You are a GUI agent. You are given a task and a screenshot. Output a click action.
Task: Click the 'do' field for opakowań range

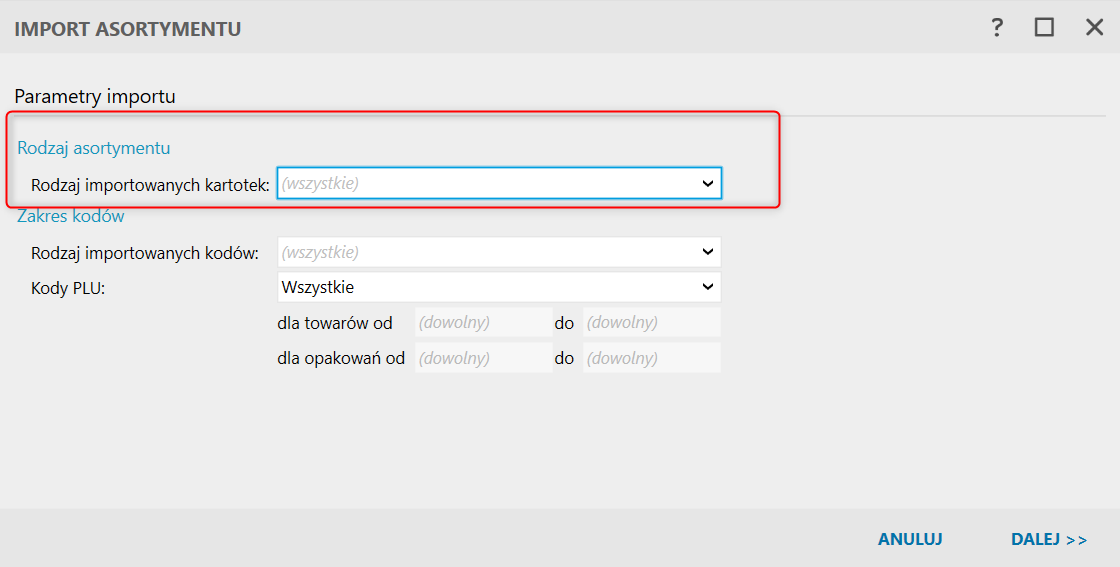(651, 358)
